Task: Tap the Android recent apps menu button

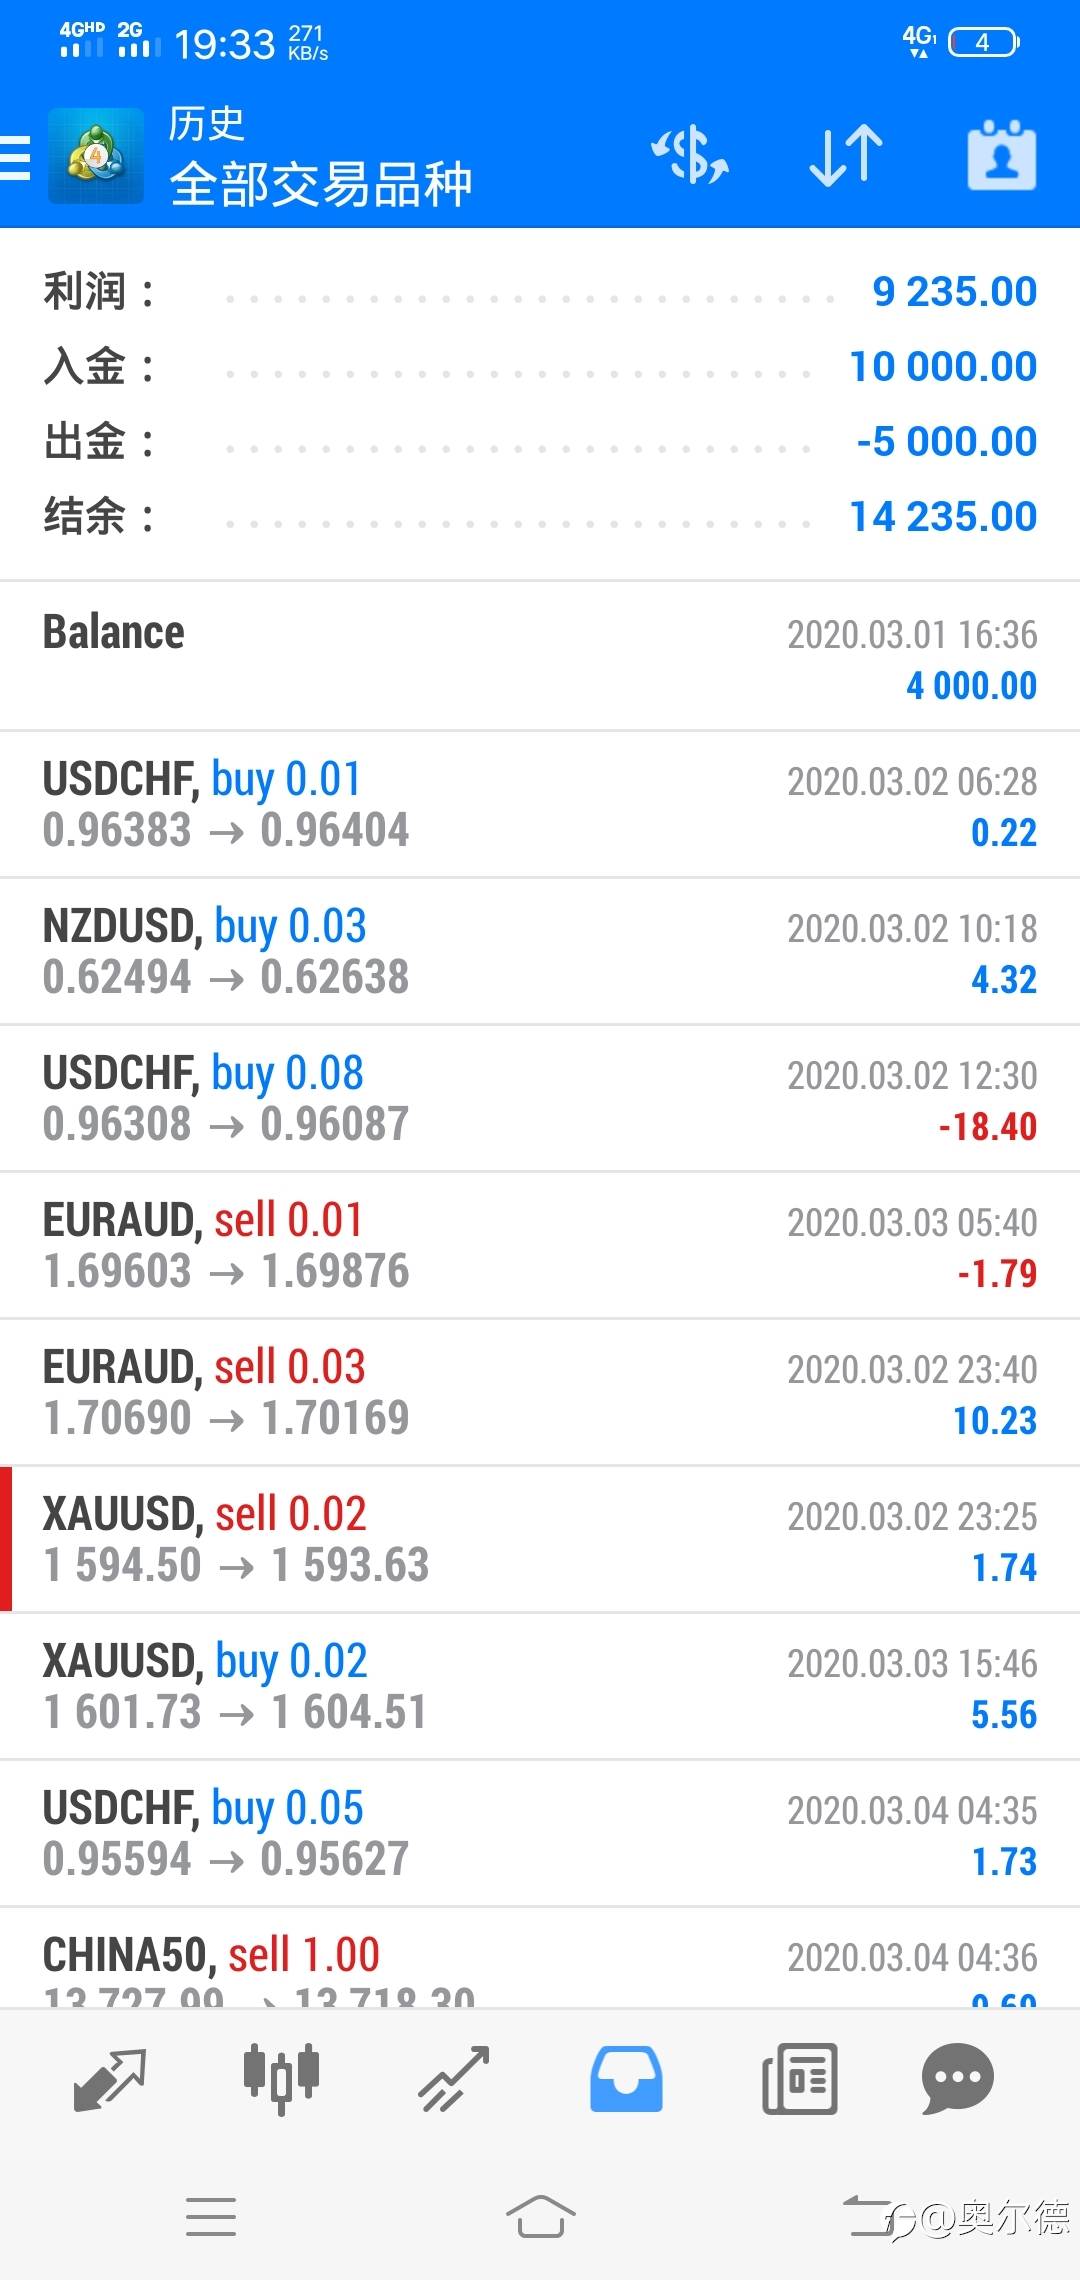Action: coord(211,2217)
